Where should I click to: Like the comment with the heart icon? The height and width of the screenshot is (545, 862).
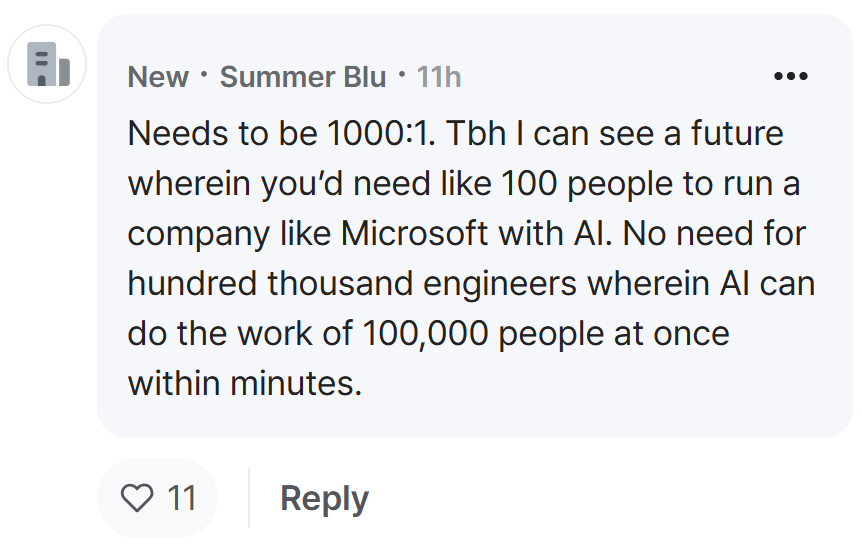tap(137, 498)
